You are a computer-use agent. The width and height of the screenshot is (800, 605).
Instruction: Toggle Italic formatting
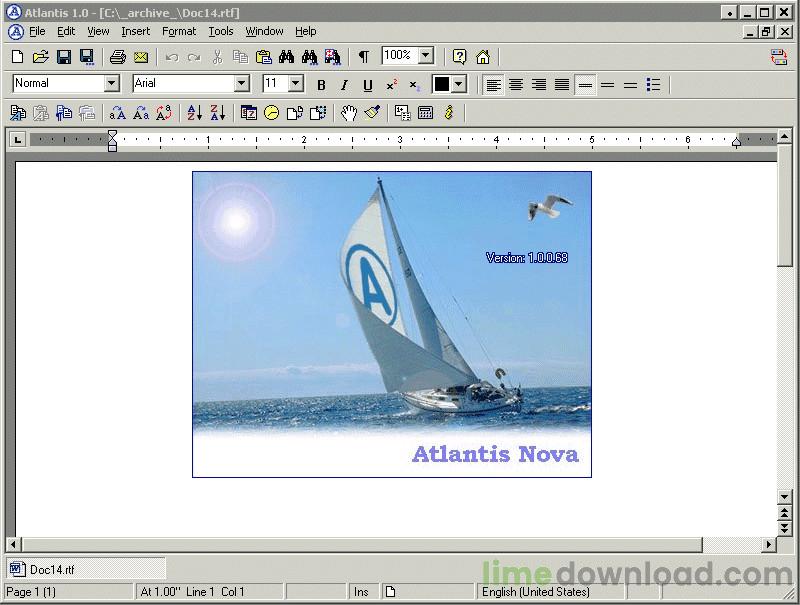(x=344, y=85)
